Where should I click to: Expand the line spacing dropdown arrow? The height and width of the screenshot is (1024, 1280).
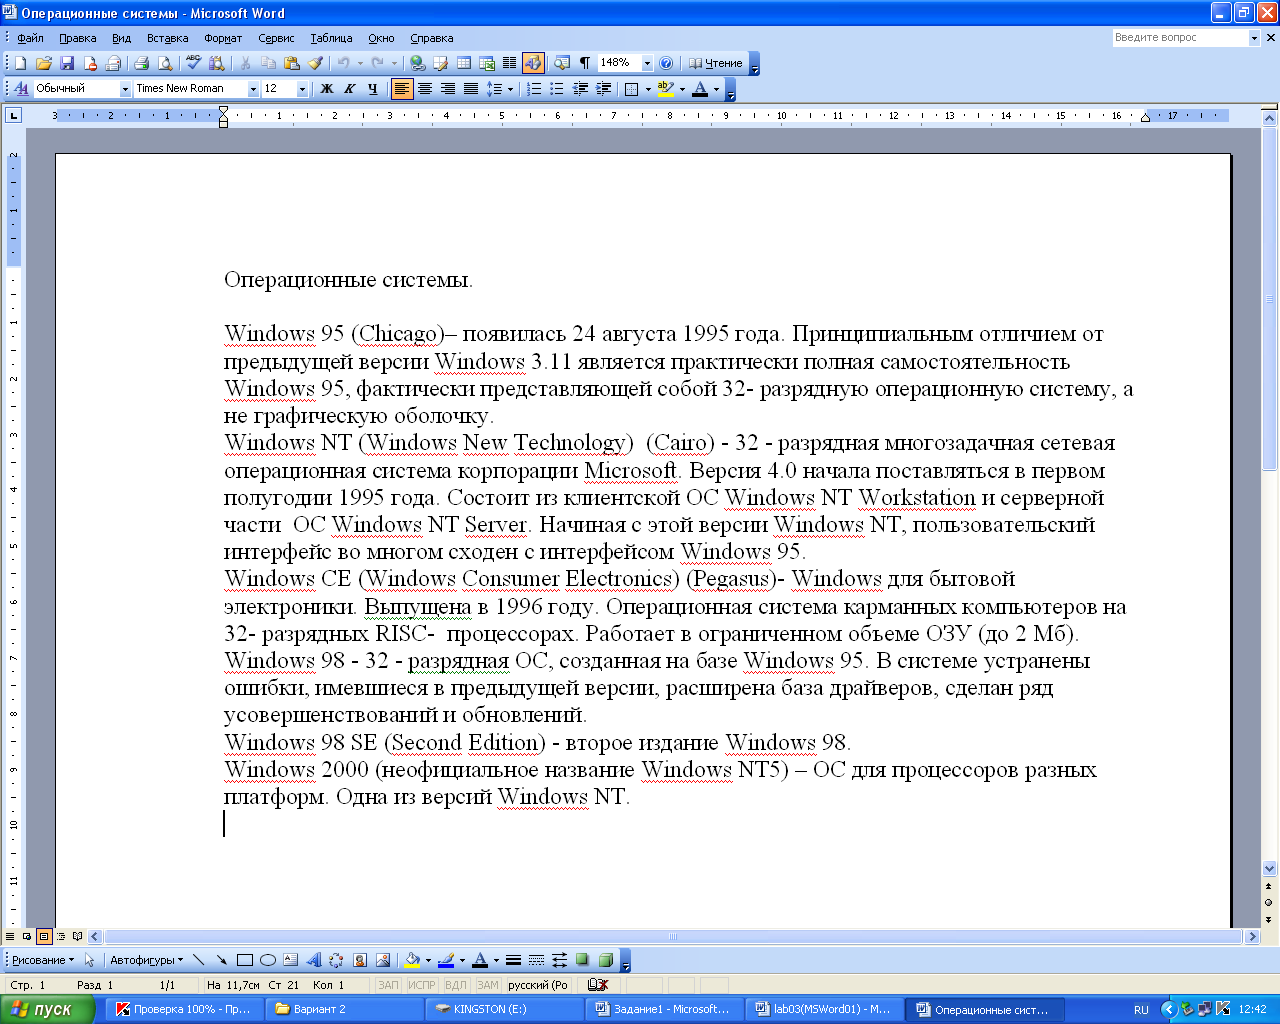510,89
